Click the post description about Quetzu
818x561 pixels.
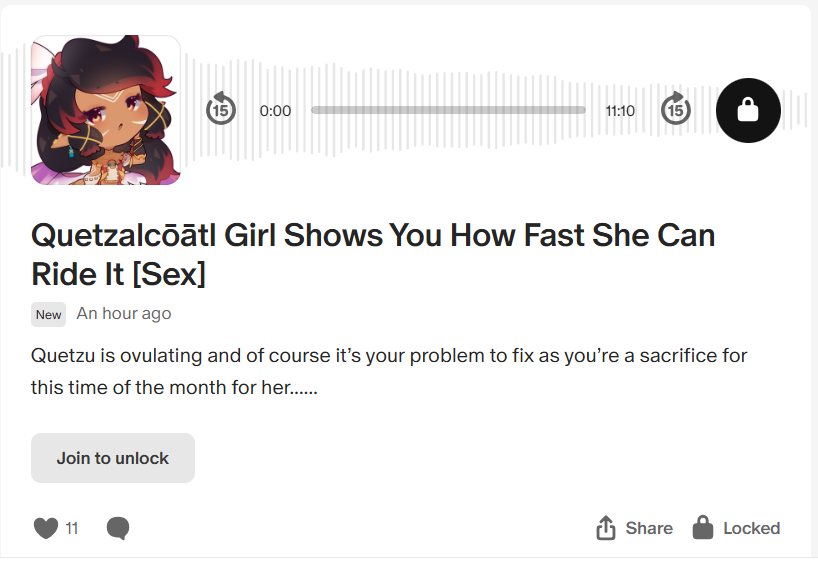tap(389, 371)
